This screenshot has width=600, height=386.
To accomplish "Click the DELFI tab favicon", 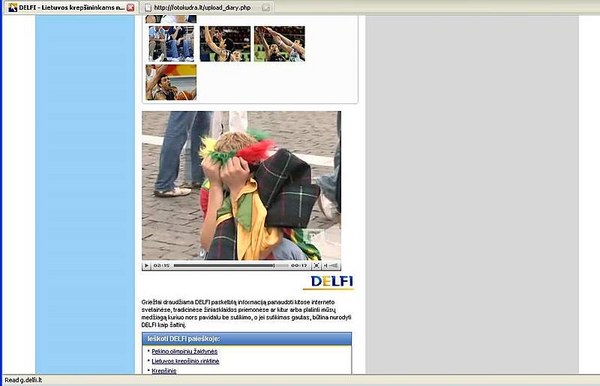I will coord(13,7).
